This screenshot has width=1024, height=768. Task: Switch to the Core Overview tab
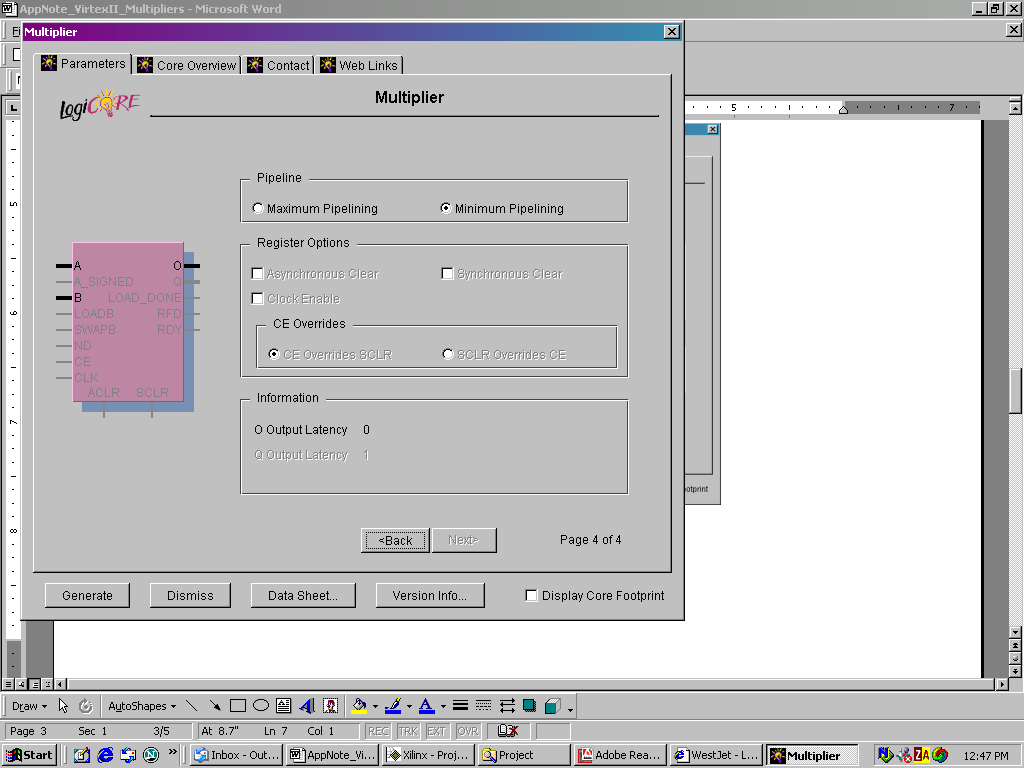(187, 65)
